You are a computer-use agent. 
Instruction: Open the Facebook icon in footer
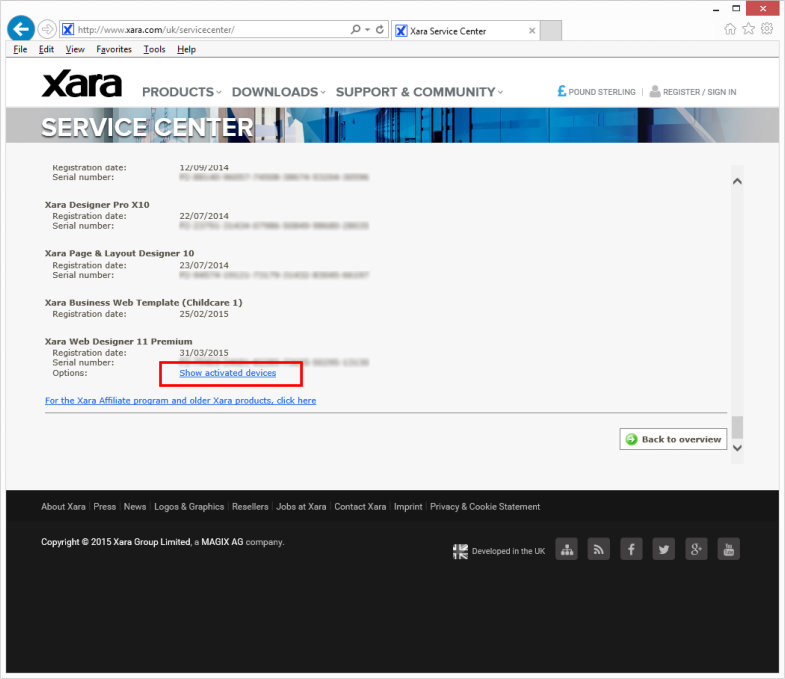pos(631,549)
